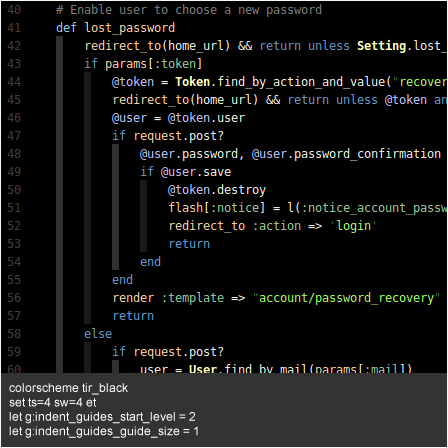Click line number 41 in the gutter
Image resolution: width=448 pixels, height=448 pixels.
tap(14, 28)
